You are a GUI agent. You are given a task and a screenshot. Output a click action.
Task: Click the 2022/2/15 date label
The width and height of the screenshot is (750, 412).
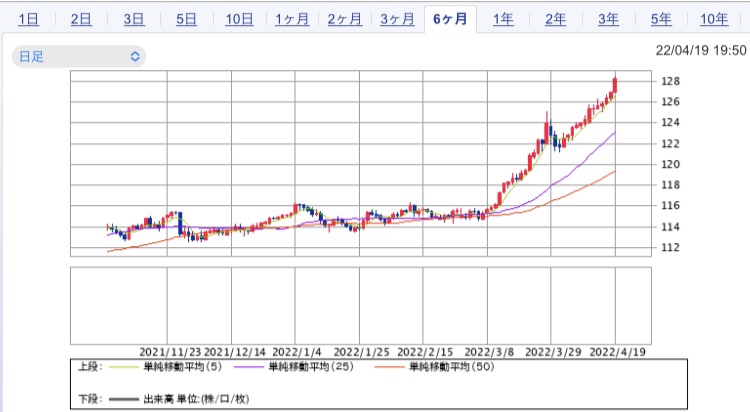pyautogui.click(x=425, y=352)
